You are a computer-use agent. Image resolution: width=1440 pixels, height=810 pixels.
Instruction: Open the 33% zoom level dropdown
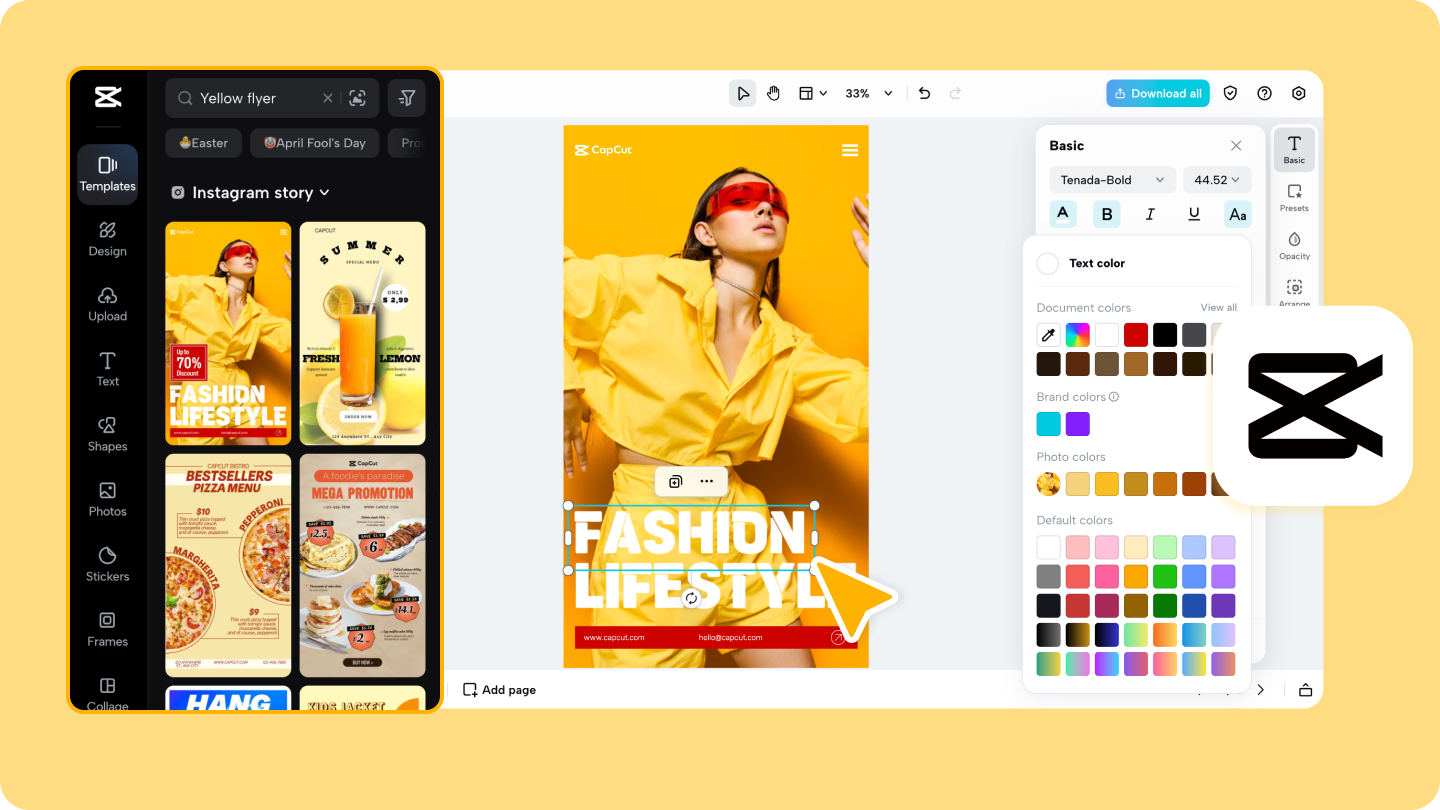[x=866, y=92]
